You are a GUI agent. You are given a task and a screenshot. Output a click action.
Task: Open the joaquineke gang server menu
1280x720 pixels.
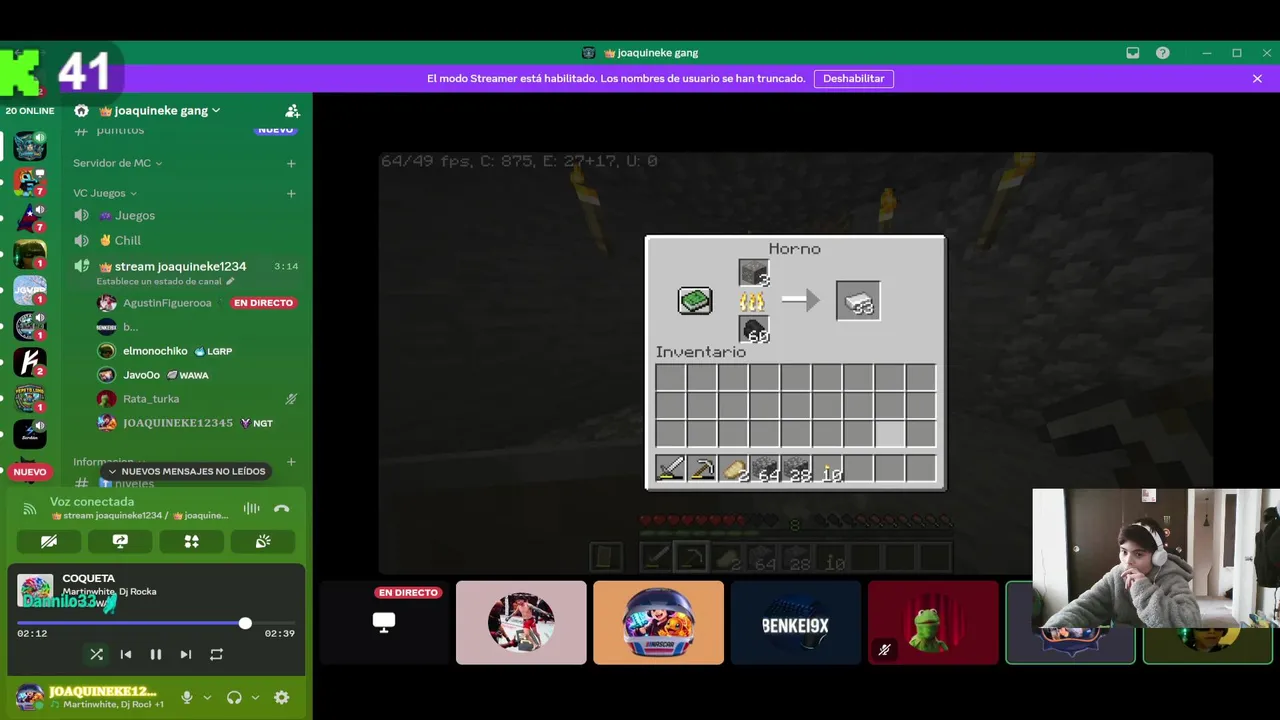[x=160, y=110]
